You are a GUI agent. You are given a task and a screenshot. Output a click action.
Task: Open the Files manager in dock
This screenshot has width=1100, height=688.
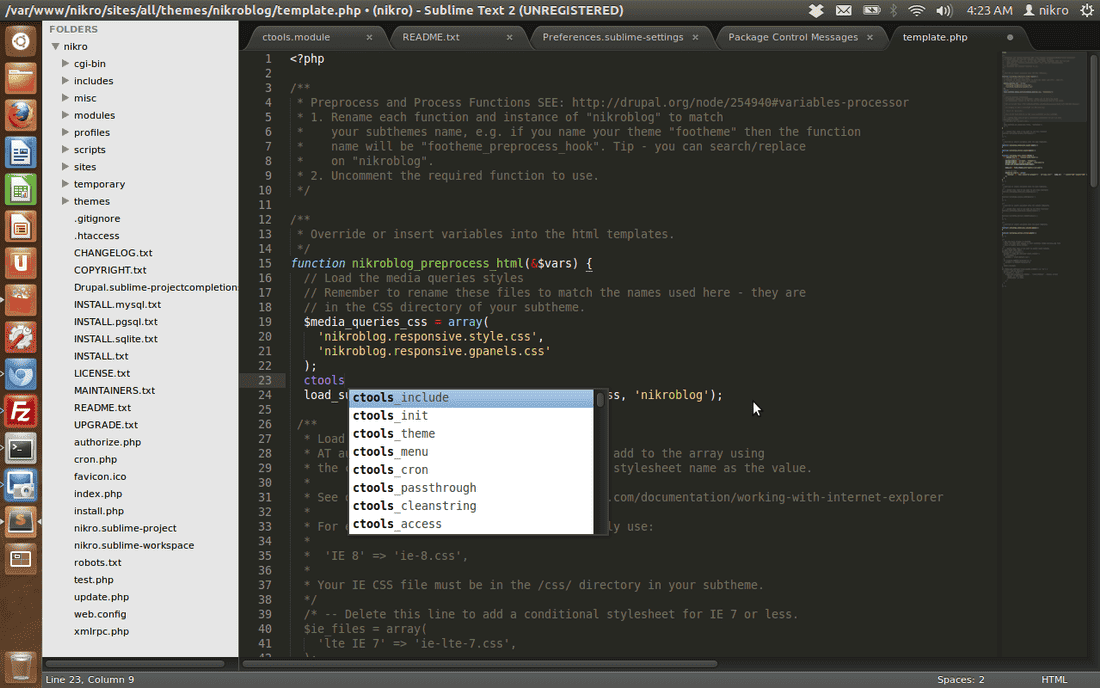20,79
